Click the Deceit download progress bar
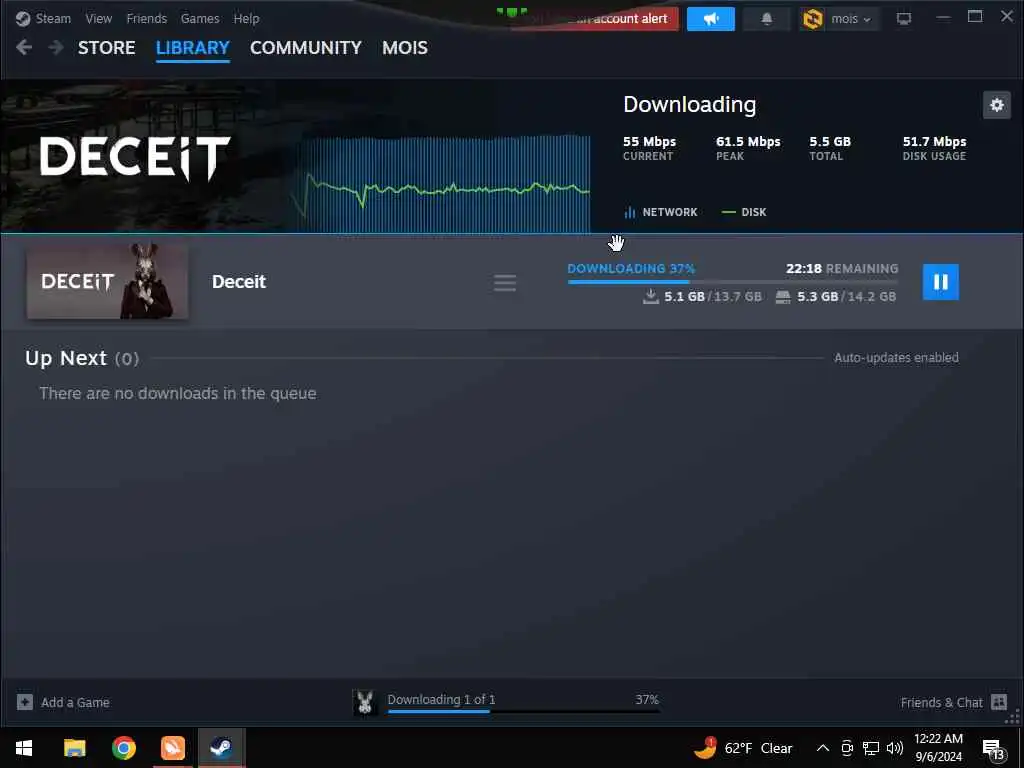Viewport: 1024px width, 768px height. pos(733,281)
